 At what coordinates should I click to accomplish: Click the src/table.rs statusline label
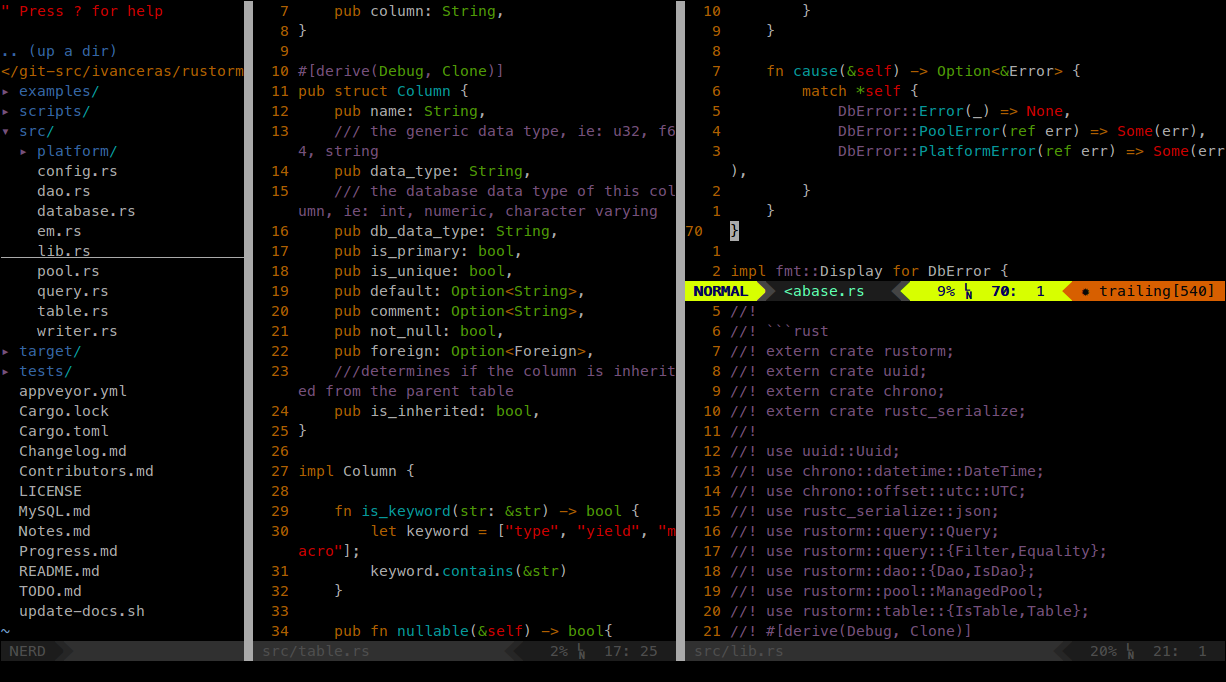[x=316, y=651]
